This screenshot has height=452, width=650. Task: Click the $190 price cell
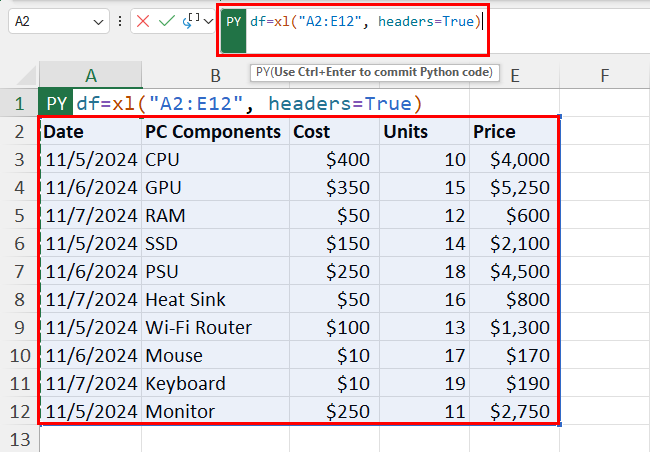pos(514,383)
